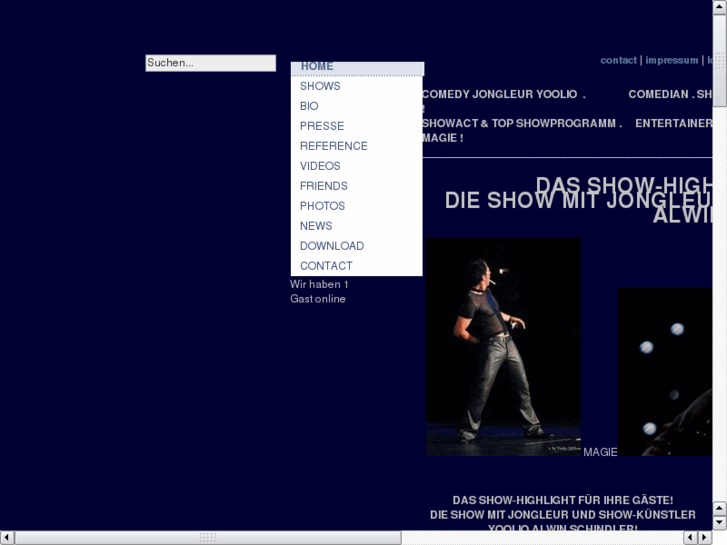Click 'DIE SHOW MIT JONGLEUR UND SHOW-KÜNSTLER' line
The image size is (727, 545).
click(x=562, y=515)
